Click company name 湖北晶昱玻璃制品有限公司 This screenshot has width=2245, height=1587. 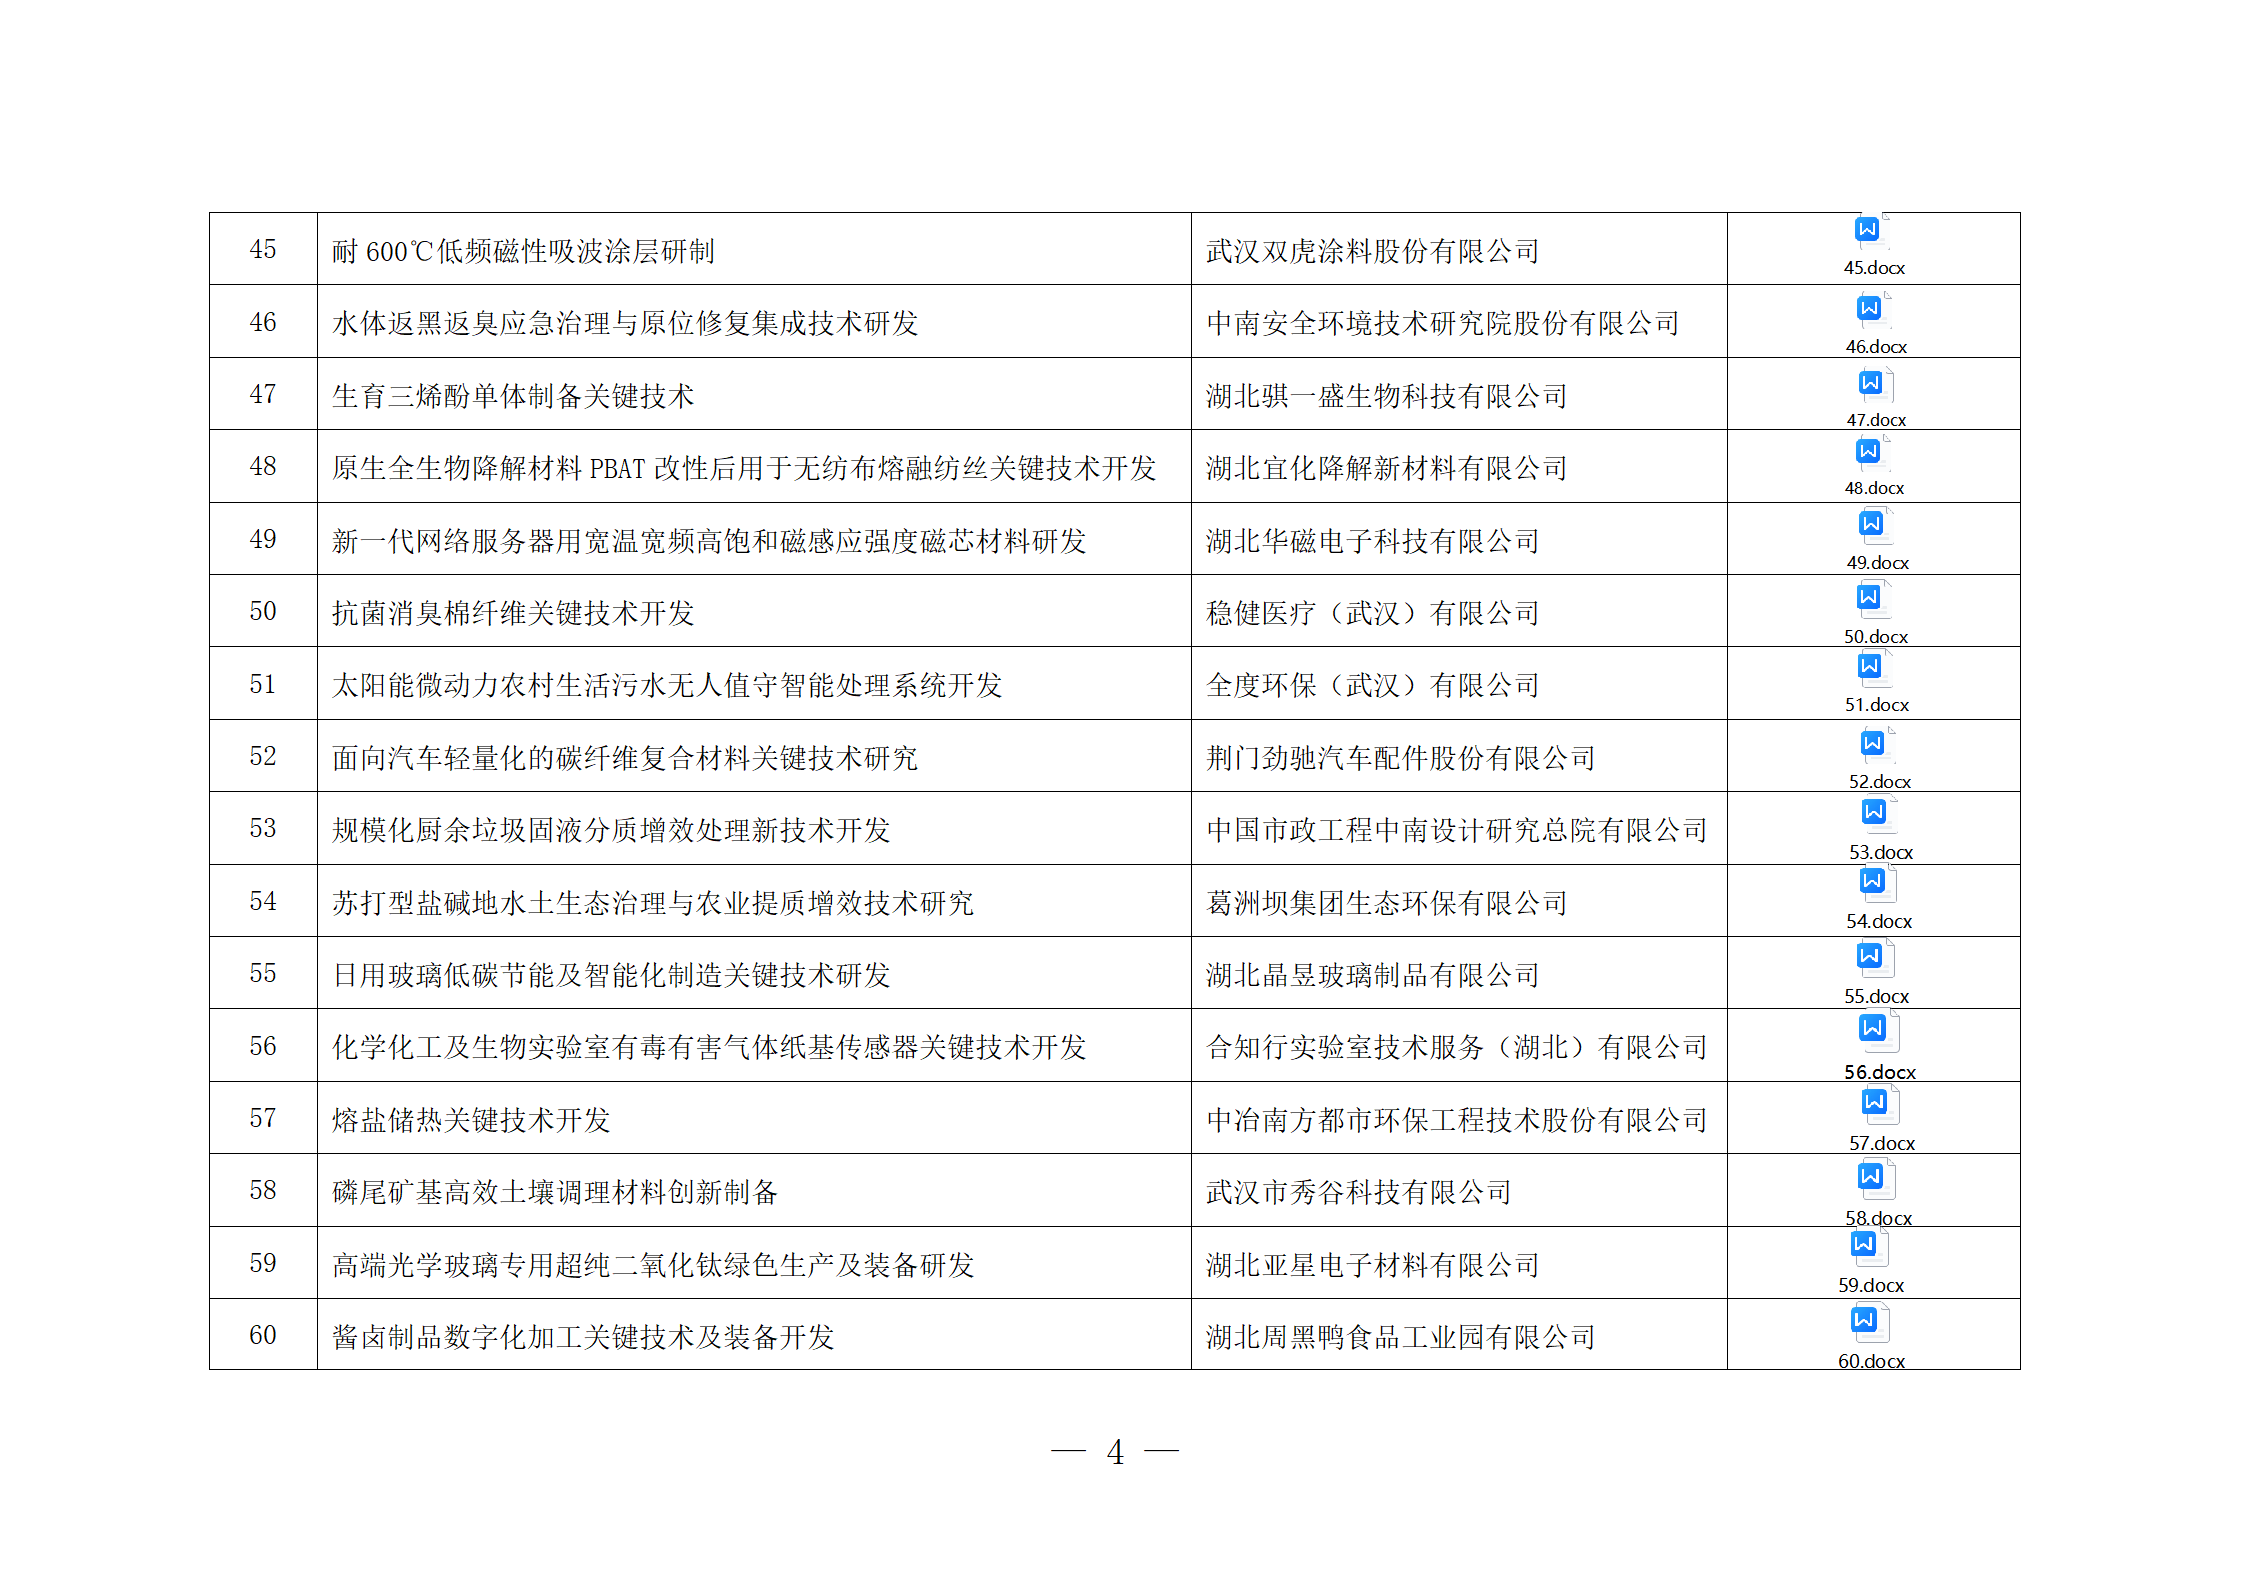point(1373,975)
